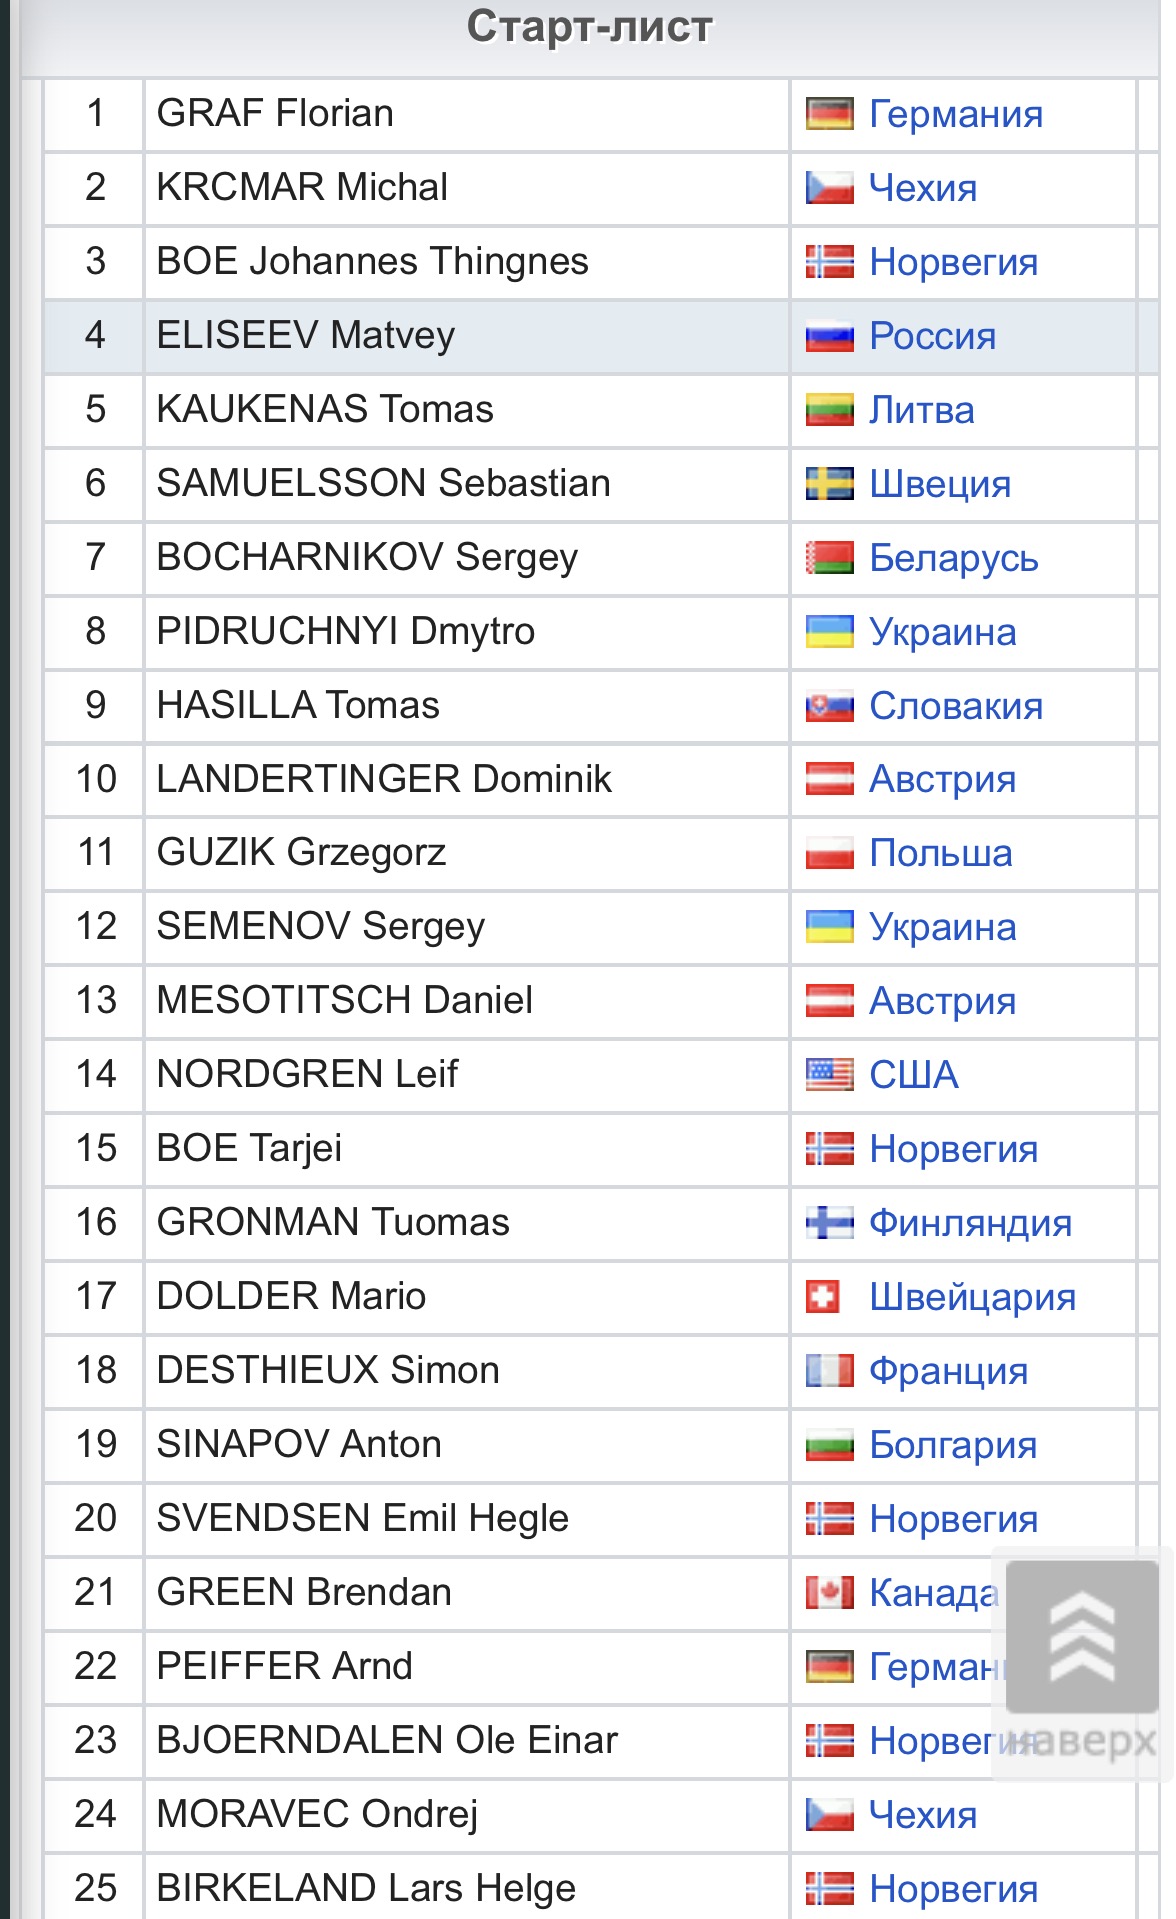This screenshot has height=1919, width=1176.
Task: Click the Finnish flag for GRONMAN Tuomas
Action: point(829,1224)
